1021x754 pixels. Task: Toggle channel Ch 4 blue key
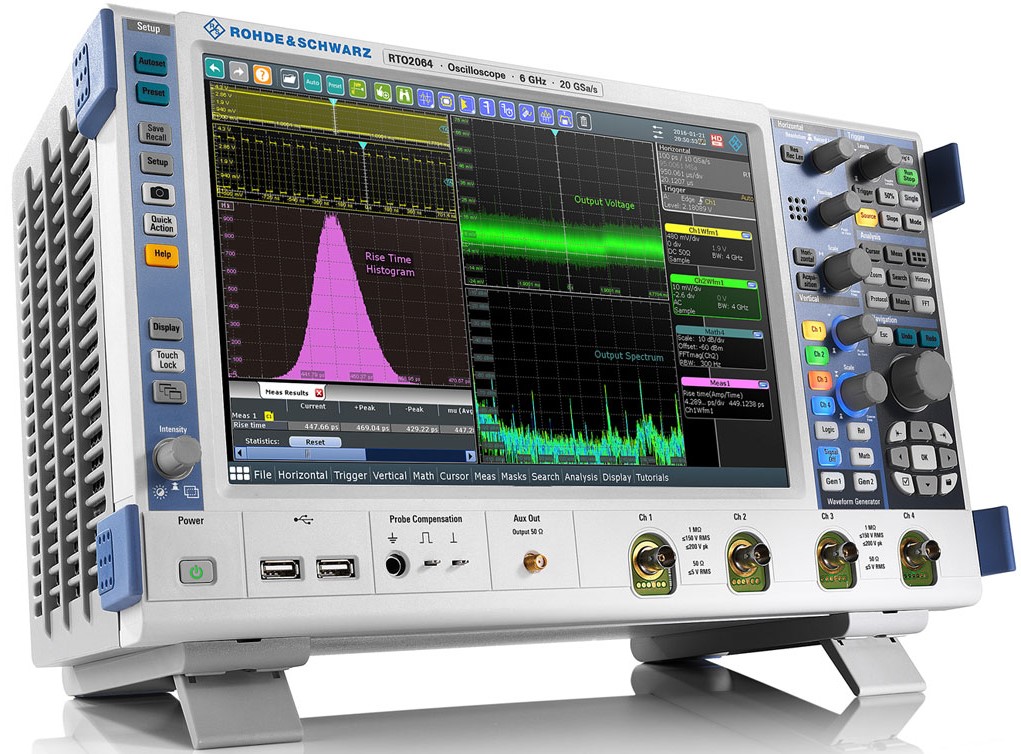[x=824, y=404]
